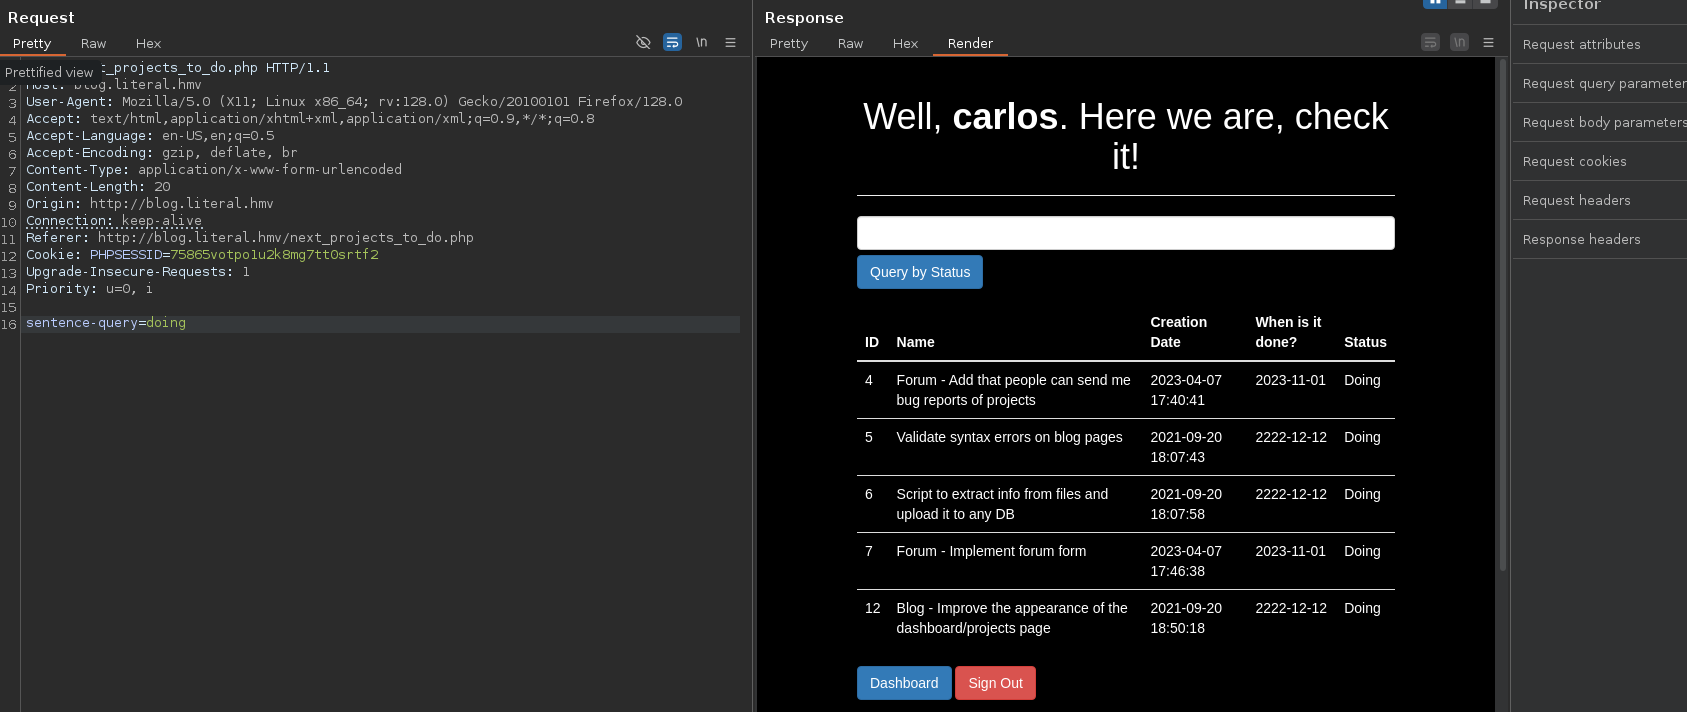Image resolution: width=1687 pixels, height=712 pixels.
Task: Select the side-by-side split layout icon
Action: (1435, 3)
